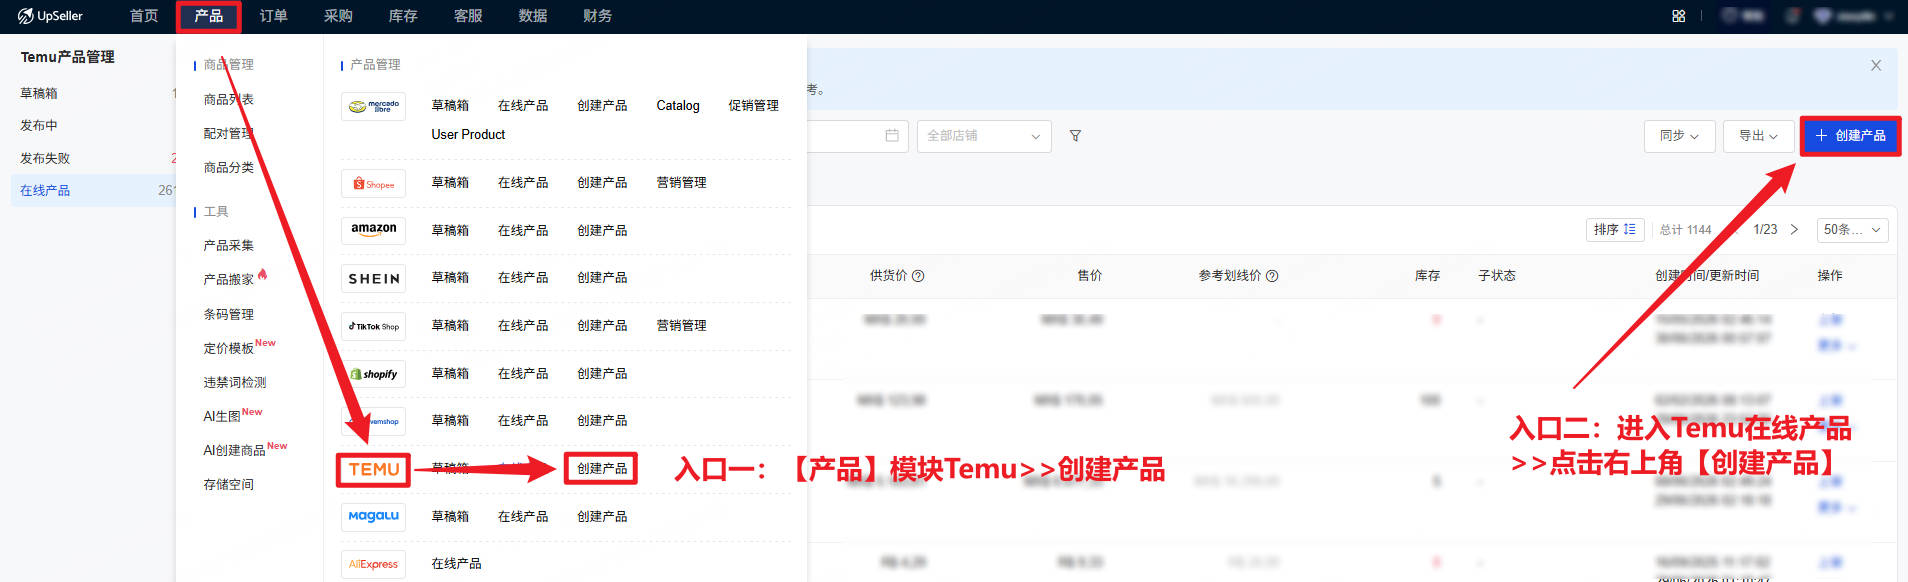
Task: Click the SHEIN platform logo
Action: tap(373, 278)
